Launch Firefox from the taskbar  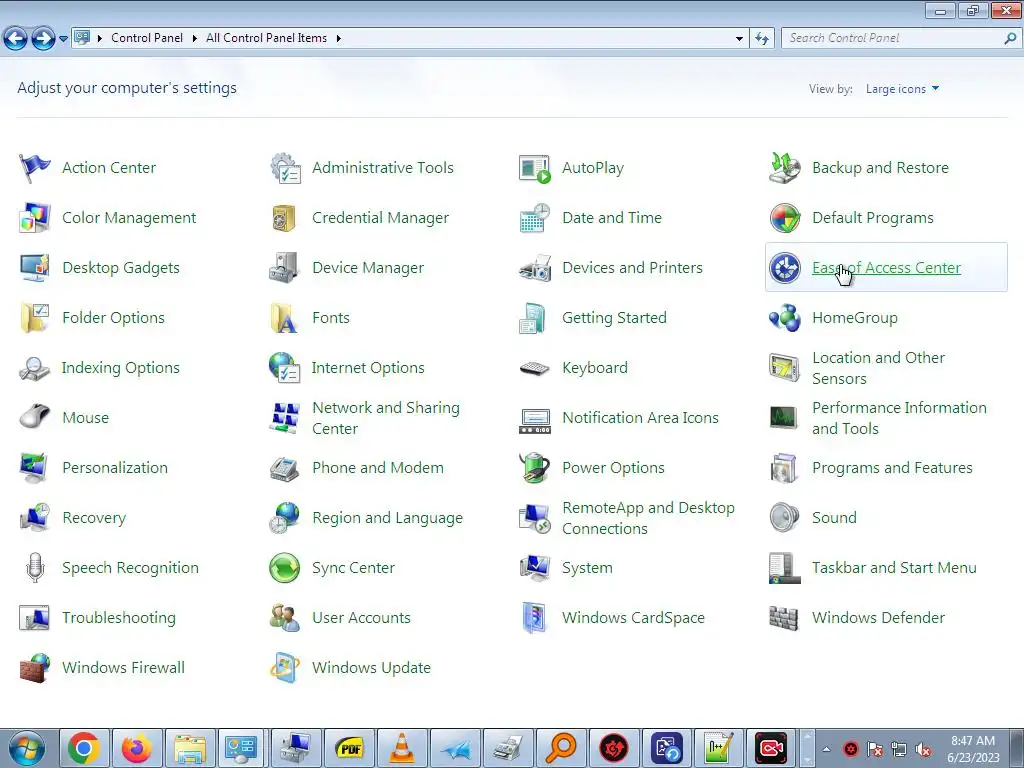pos(136,748)
